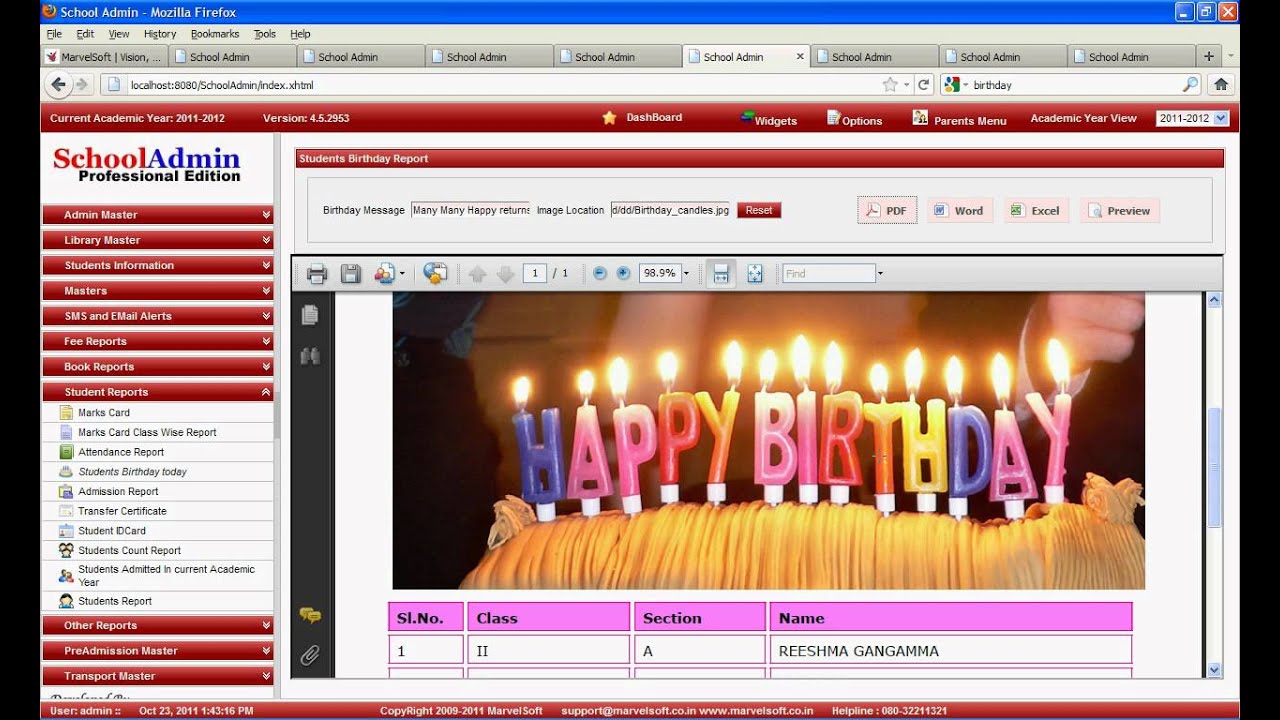Click the Image Location text field
Screen dimensions: 1280x720
tap(670, 210)
